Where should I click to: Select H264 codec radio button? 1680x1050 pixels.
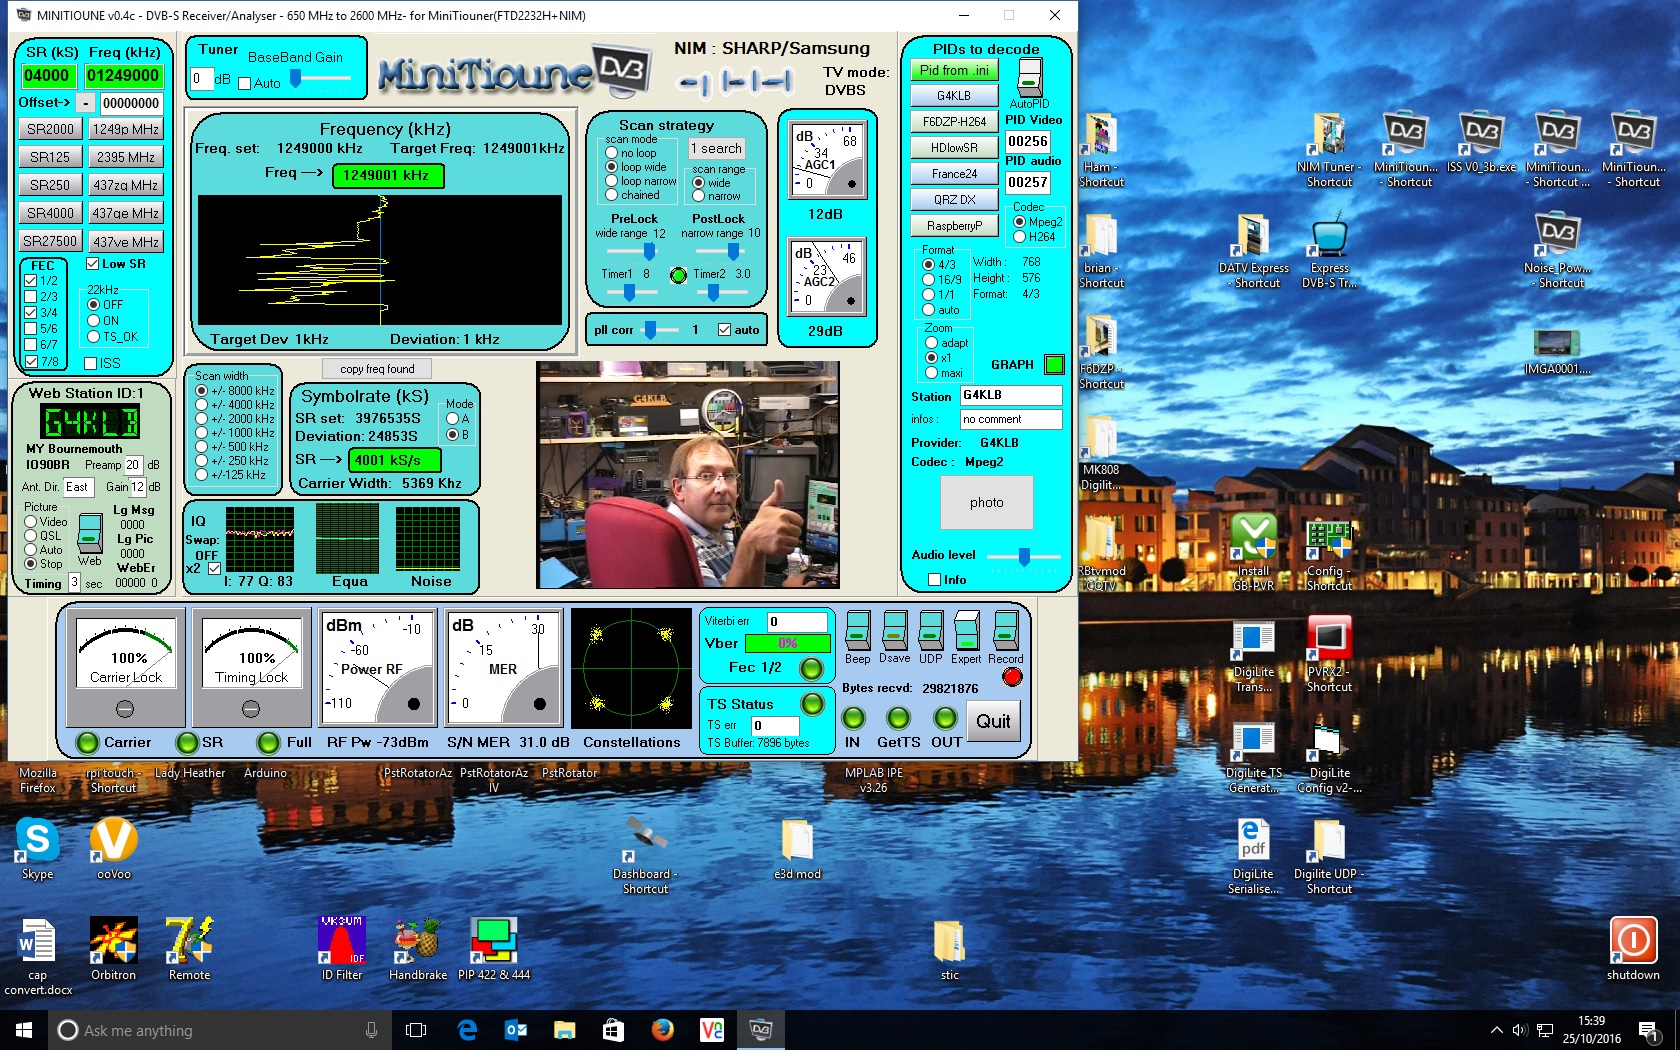coord(1020,237)
